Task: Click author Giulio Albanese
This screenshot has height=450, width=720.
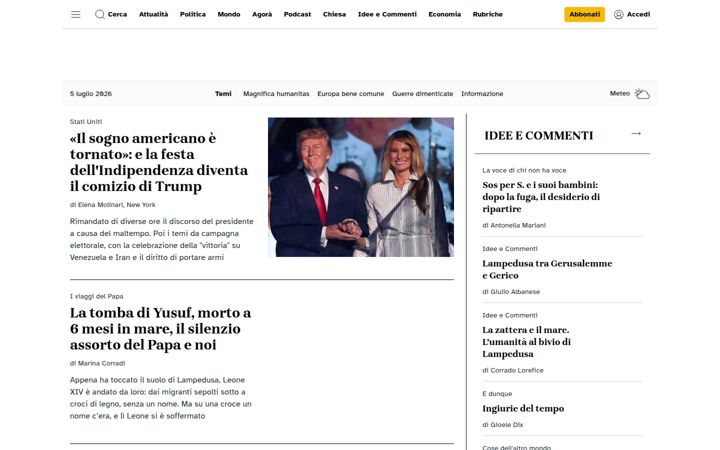Action: [x=511, y=292]
